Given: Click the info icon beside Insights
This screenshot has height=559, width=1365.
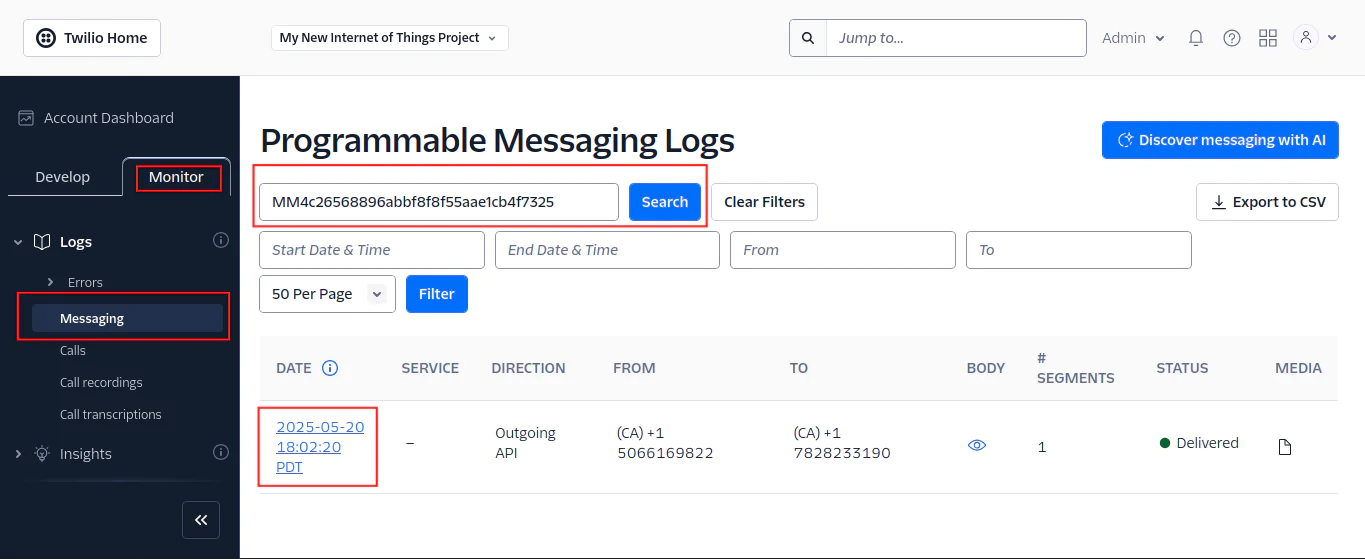Looking at the screenshot, I should [x=221, y=452].
